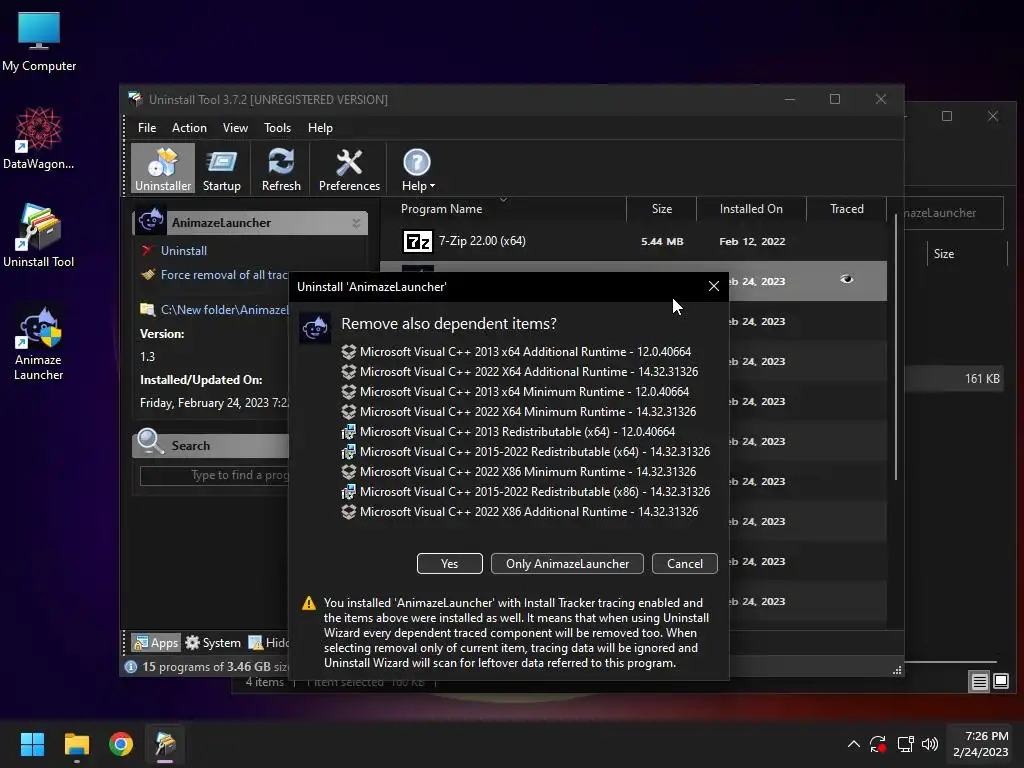Open the File menu
Screen dimensions: 1024x768
click(147, 128)
